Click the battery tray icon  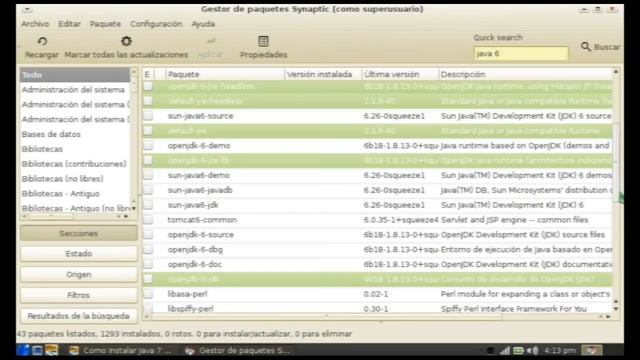click(518, 350)
